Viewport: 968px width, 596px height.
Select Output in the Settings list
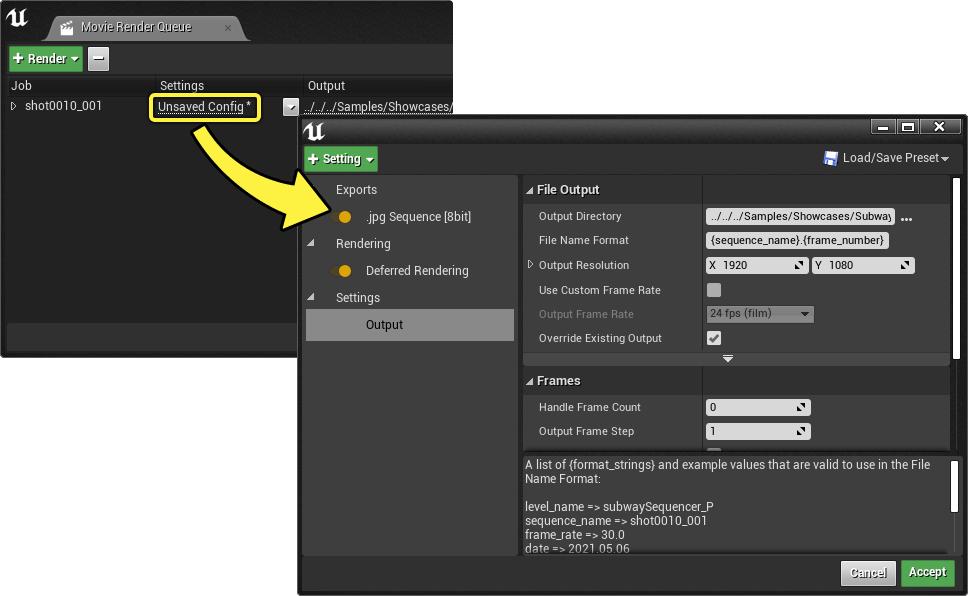(x=384, y=325)
